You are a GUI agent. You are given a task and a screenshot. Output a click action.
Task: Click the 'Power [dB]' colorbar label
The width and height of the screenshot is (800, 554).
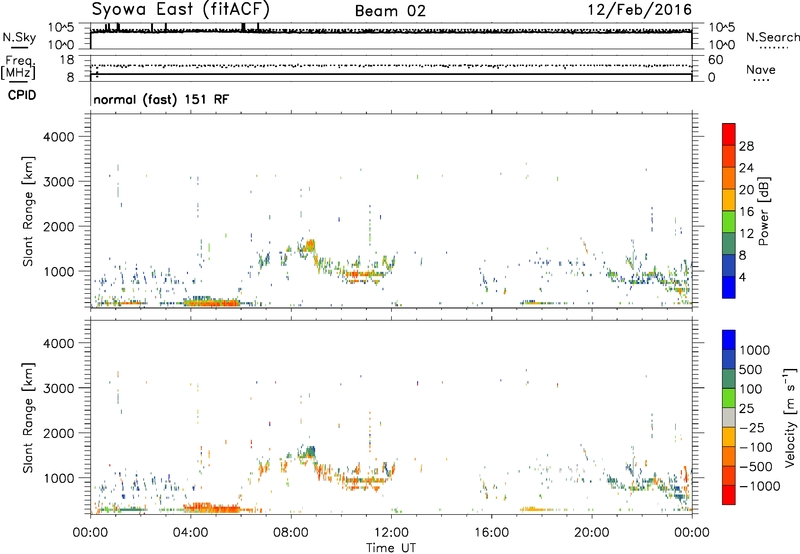tap(763, 212)
